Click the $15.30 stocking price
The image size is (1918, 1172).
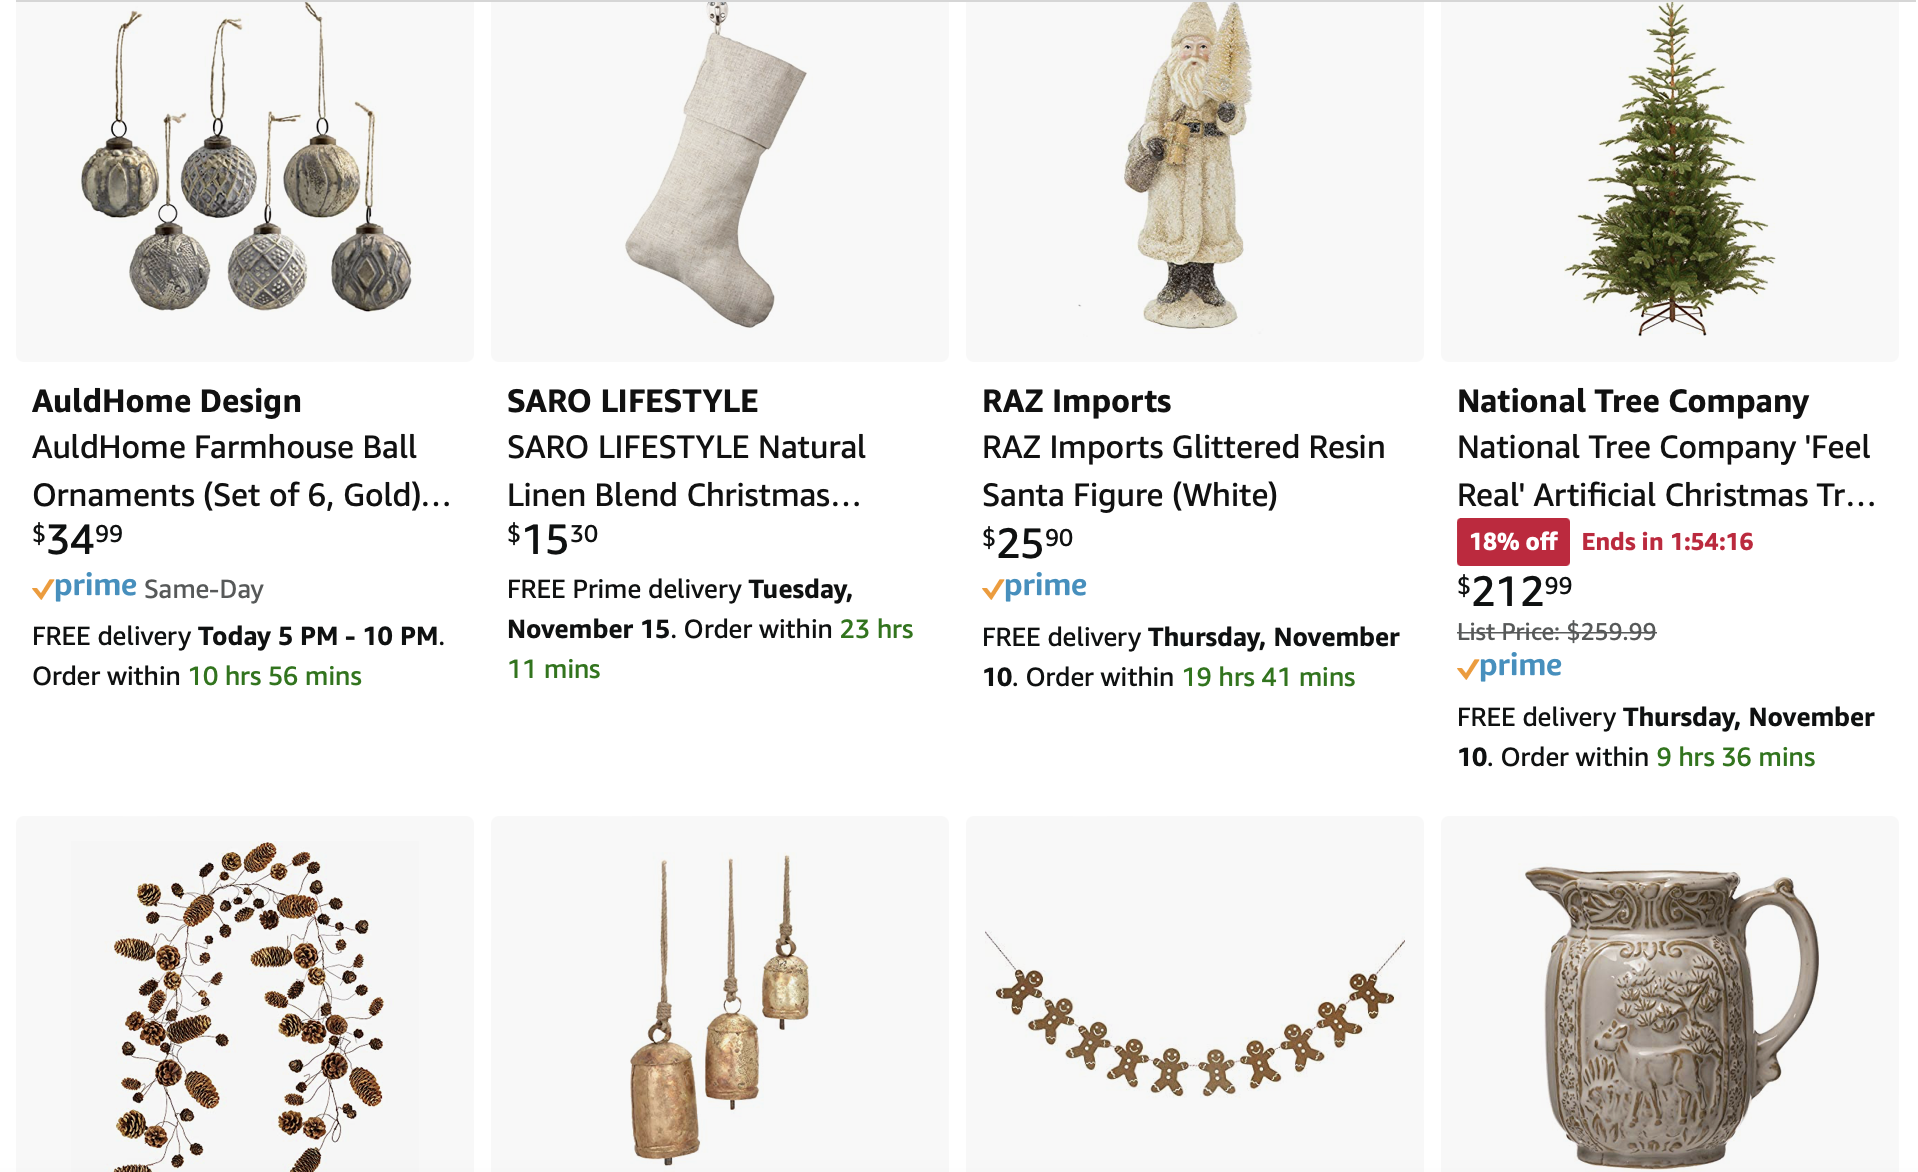(x=553, y=539)
